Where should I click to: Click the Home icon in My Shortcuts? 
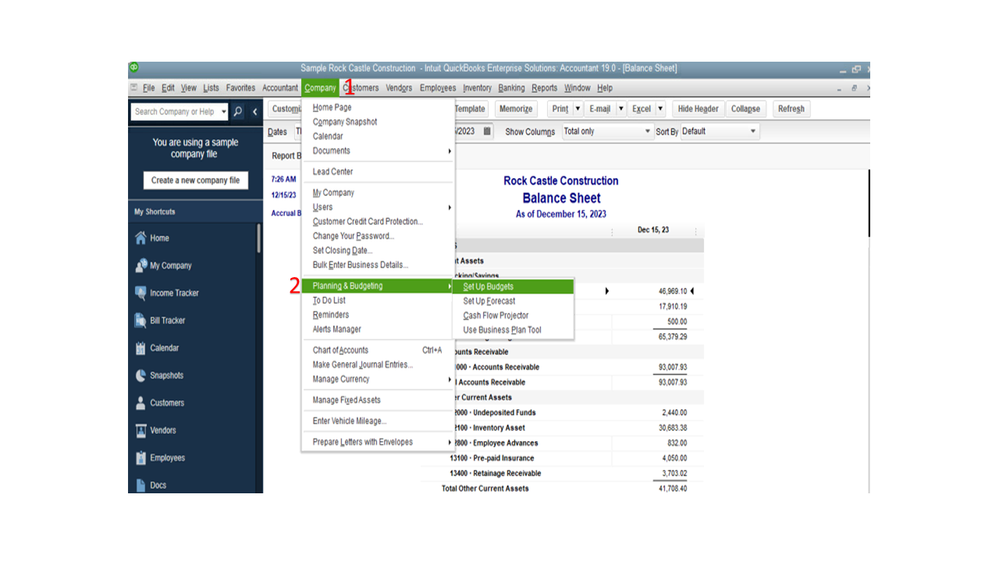click(141, 238)
